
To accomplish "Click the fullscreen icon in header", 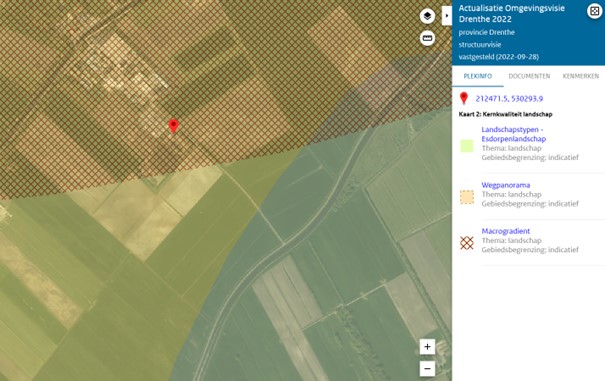I will click(x=594, y=11).
